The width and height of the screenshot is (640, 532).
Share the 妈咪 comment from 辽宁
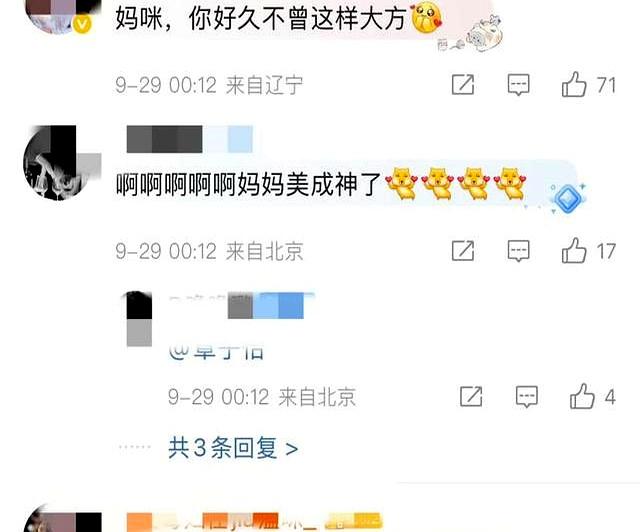point(463,85)
